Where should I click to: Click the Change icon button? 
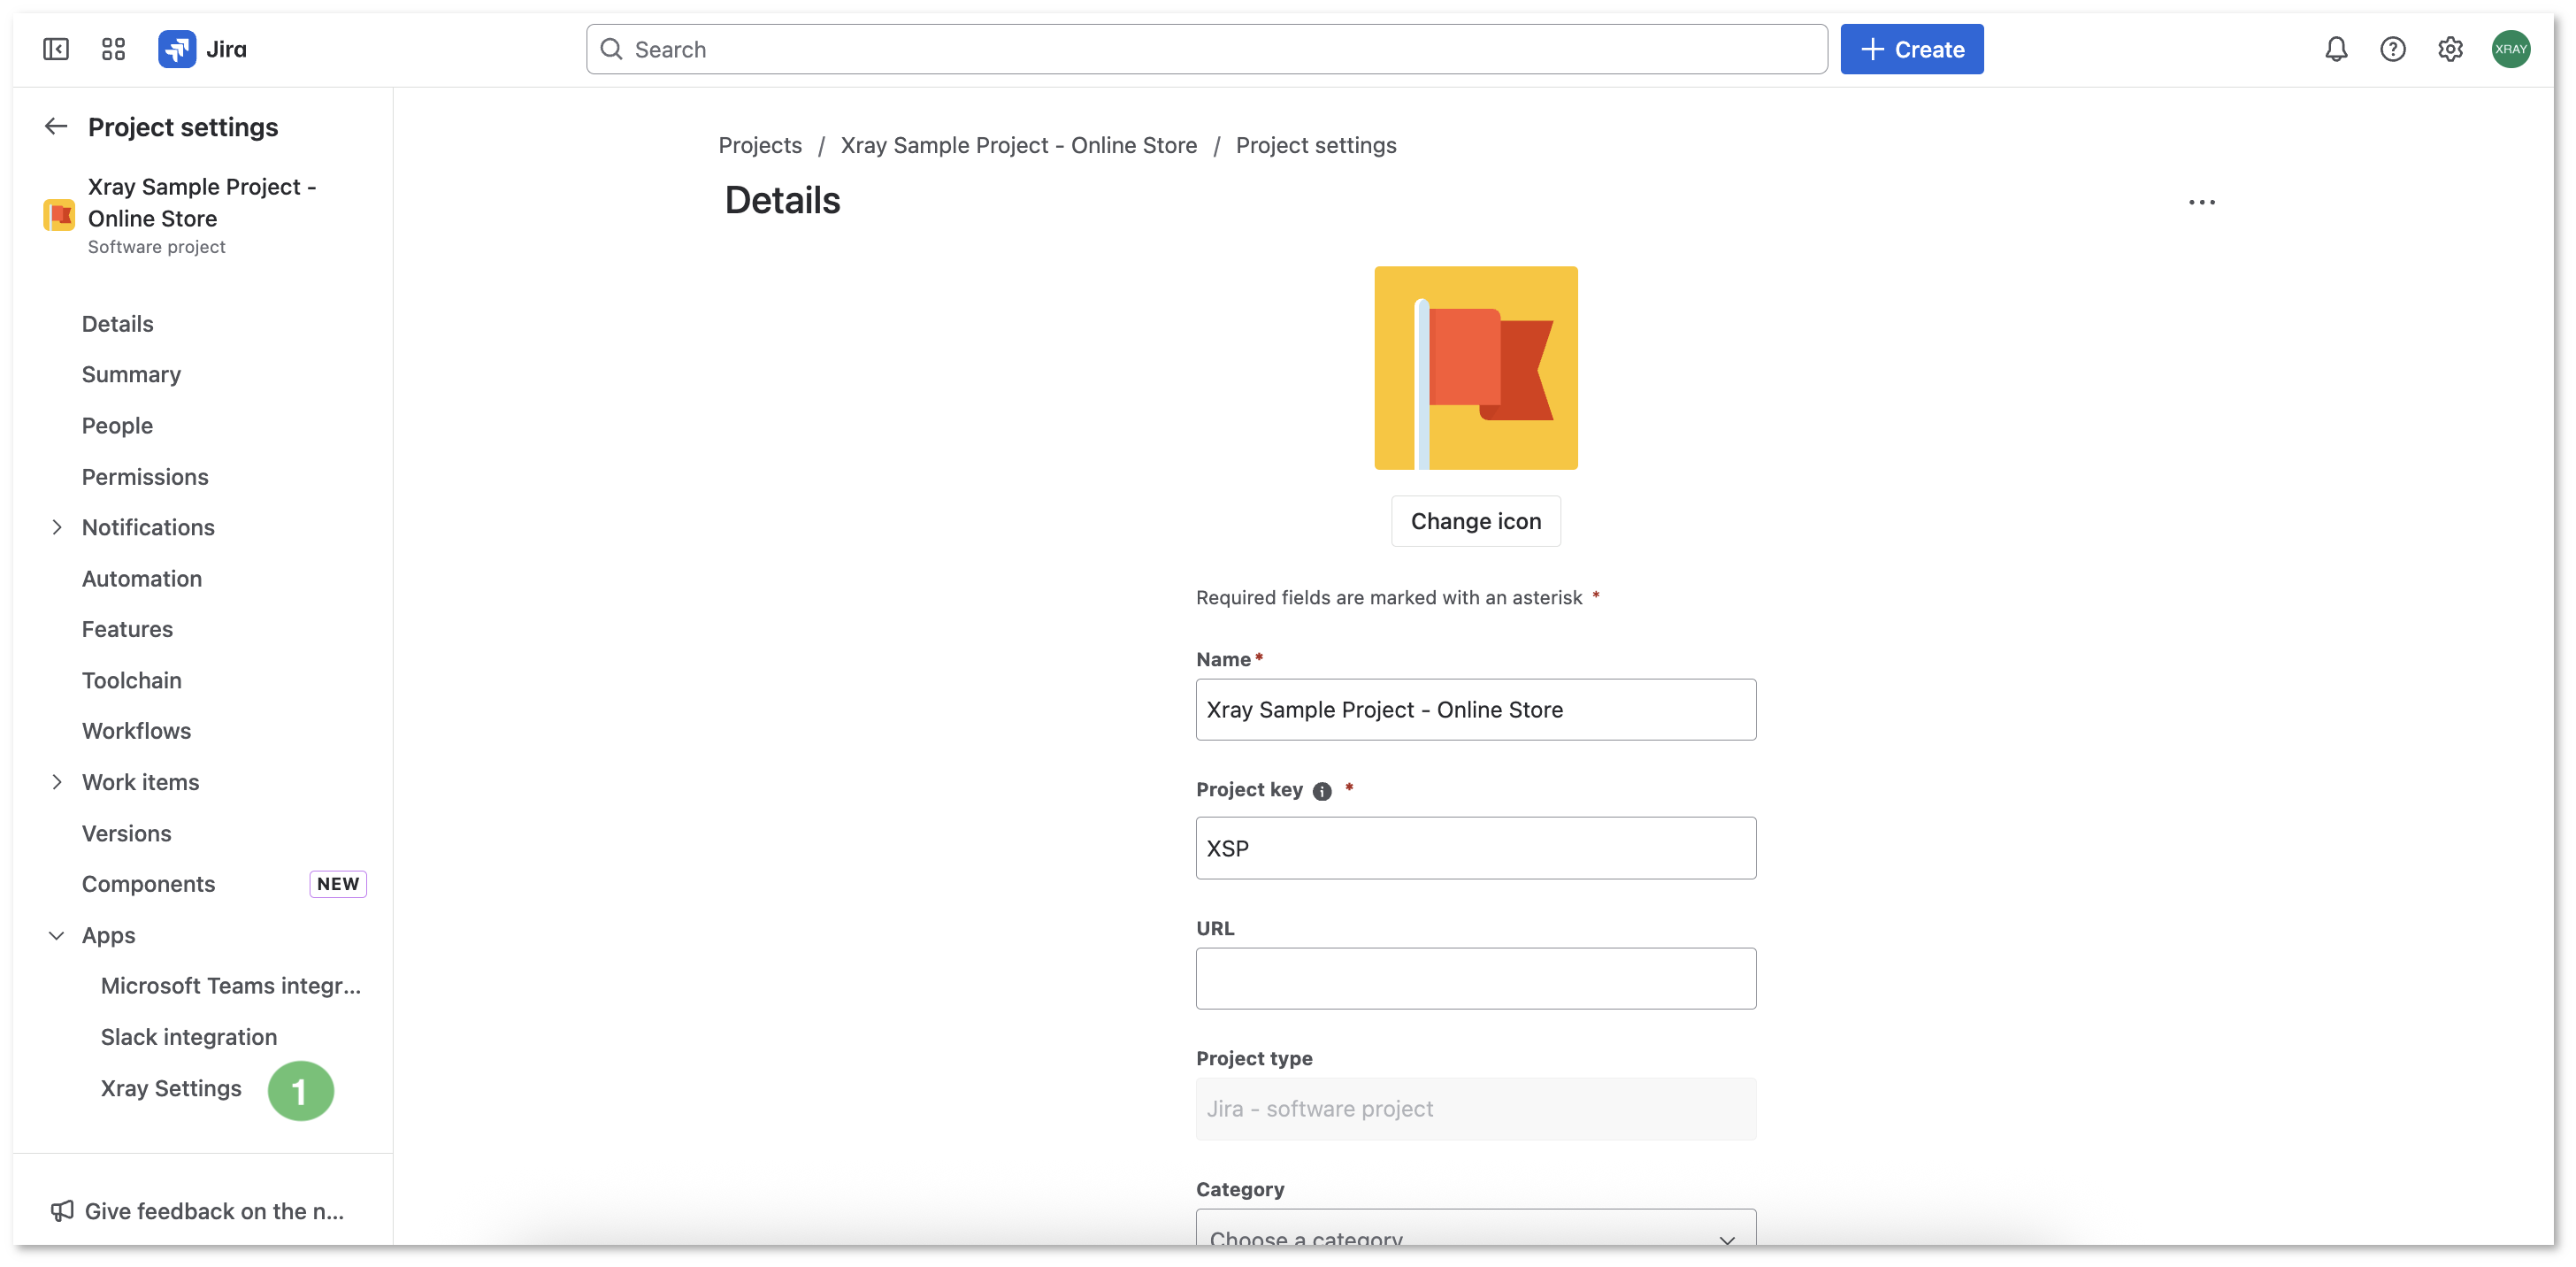1475,521
